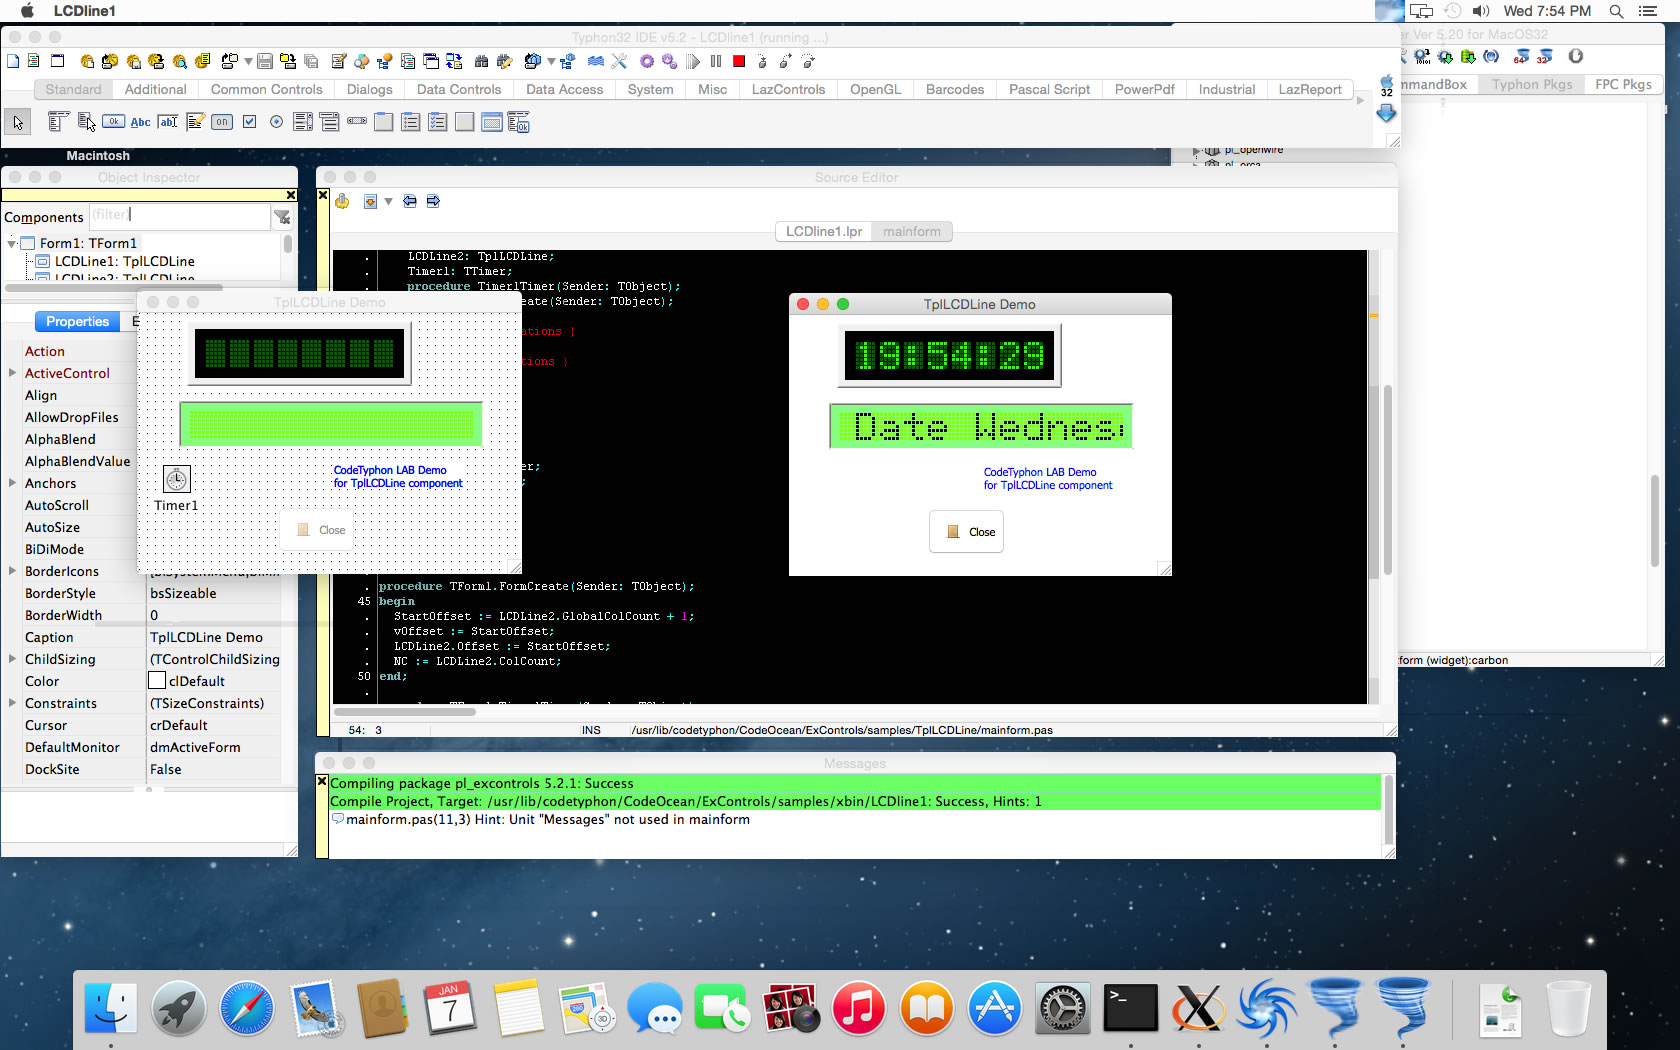The height and width of the screenshot is (1050, 1680).
Task: Click the Components filter input field
Action: (179, 216)
